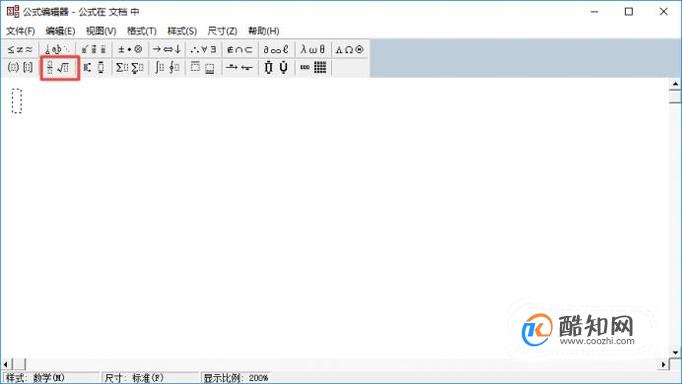Click the horizontal scrollbar right arrow
Image resolution: width=682 pixels, height=384 pixels.
pyautogui.click(x=664, y=364)
